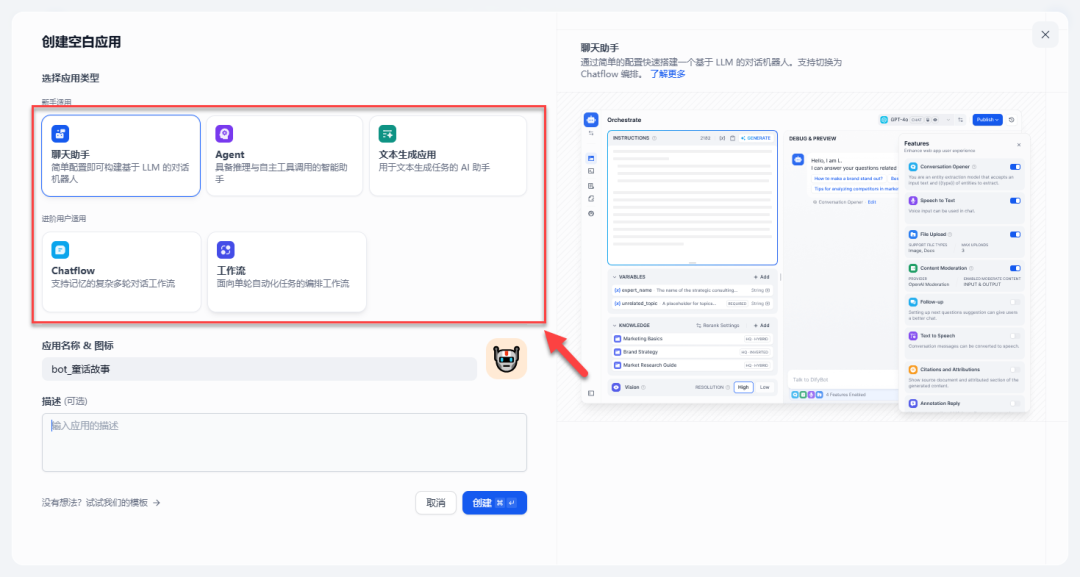Viewport: 1080px width, 577px height.
Task: Click the chat bot avatar in Debug & Preview
Action: click(x=798, y=160)
